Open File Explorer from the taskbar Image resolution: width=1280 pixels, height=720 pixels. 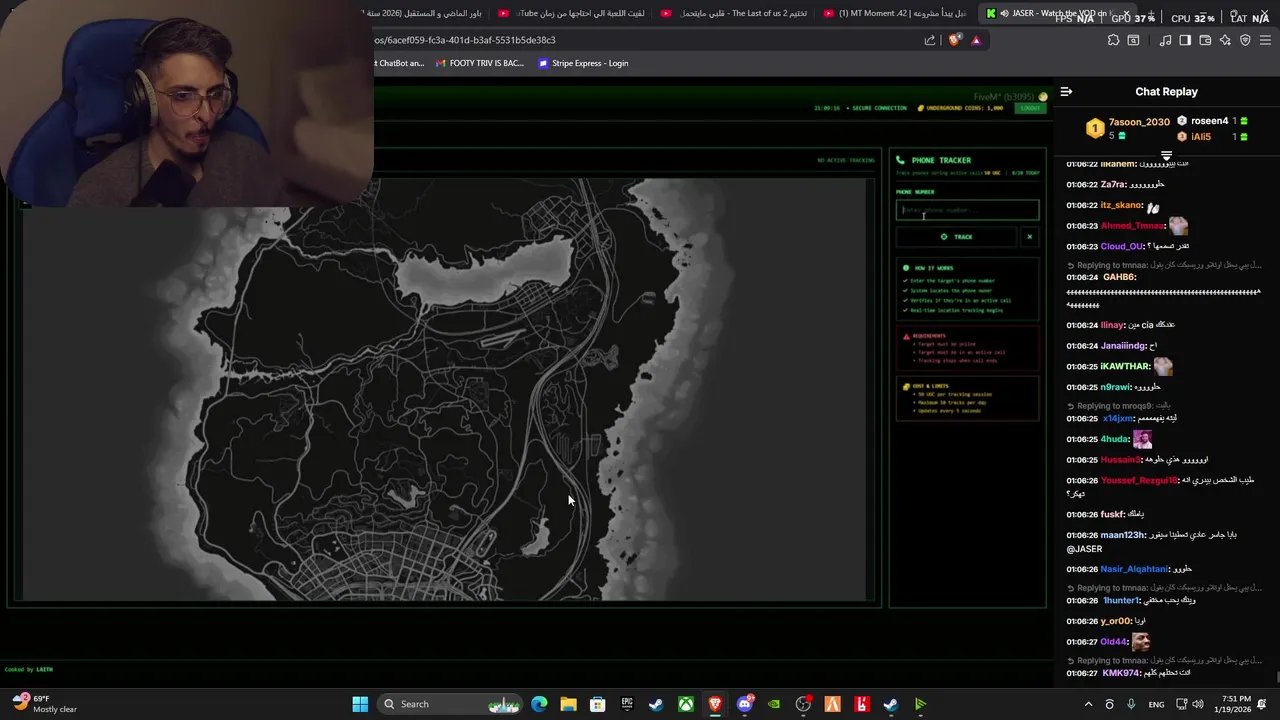pos(568,704)
